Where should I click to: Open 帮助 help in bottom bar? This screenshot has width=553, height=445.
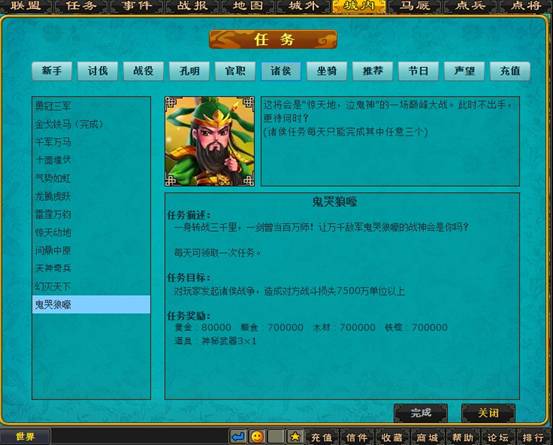click(462, 438)
